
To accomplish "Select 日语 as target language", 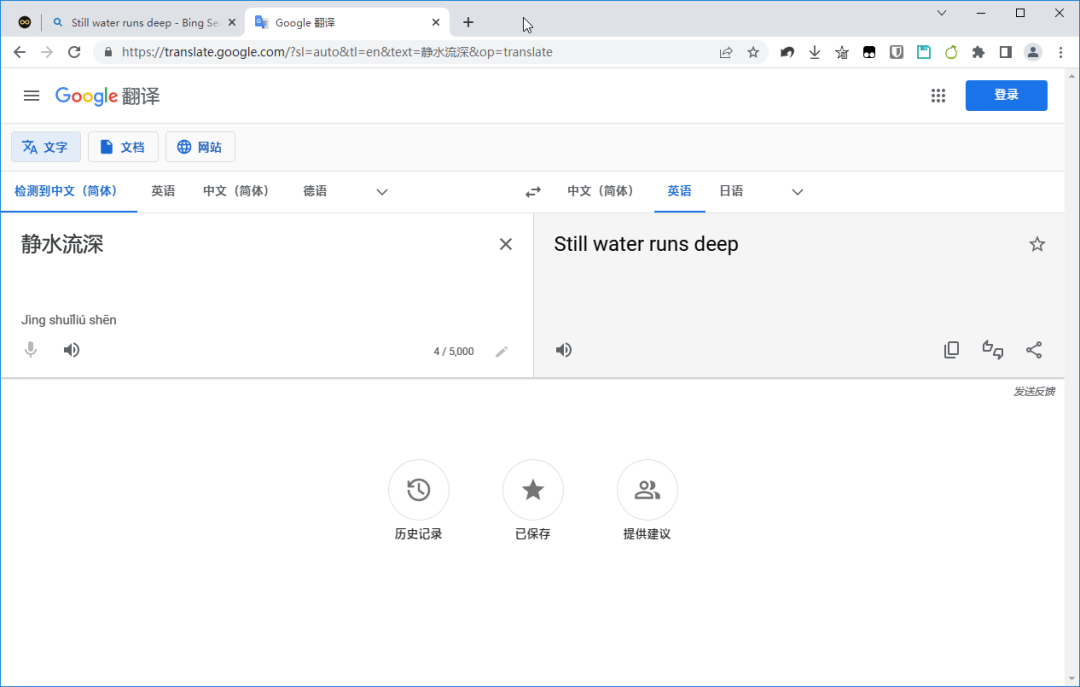I will click(x=731, y=191).
